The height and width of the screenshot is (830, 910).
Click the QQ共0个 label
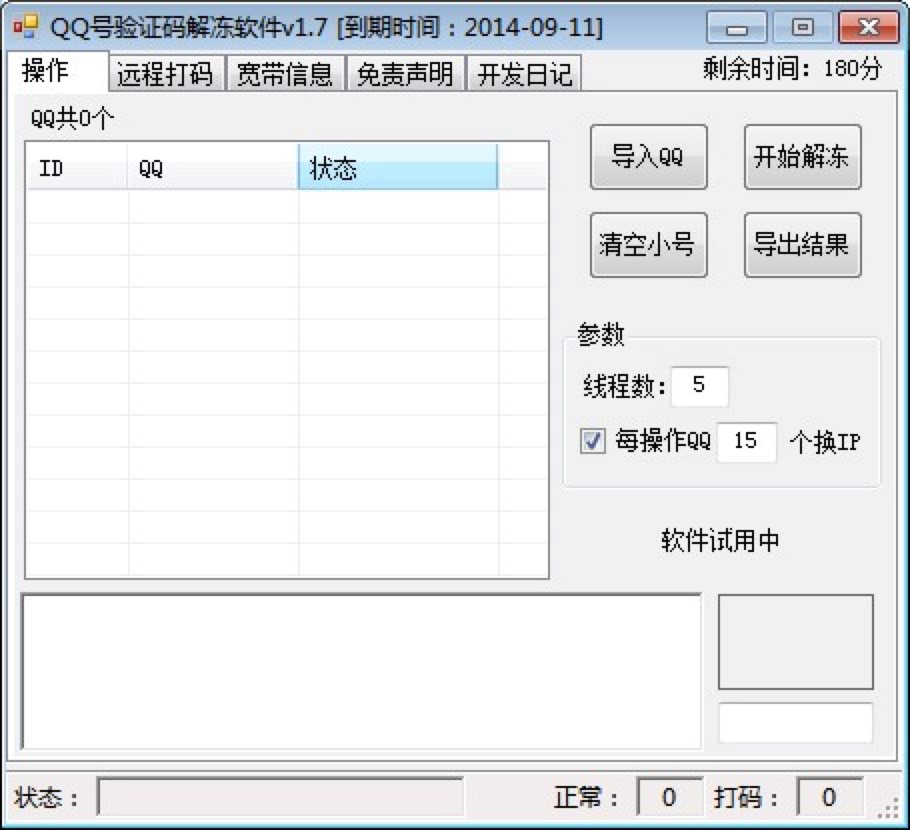(73, 119)
